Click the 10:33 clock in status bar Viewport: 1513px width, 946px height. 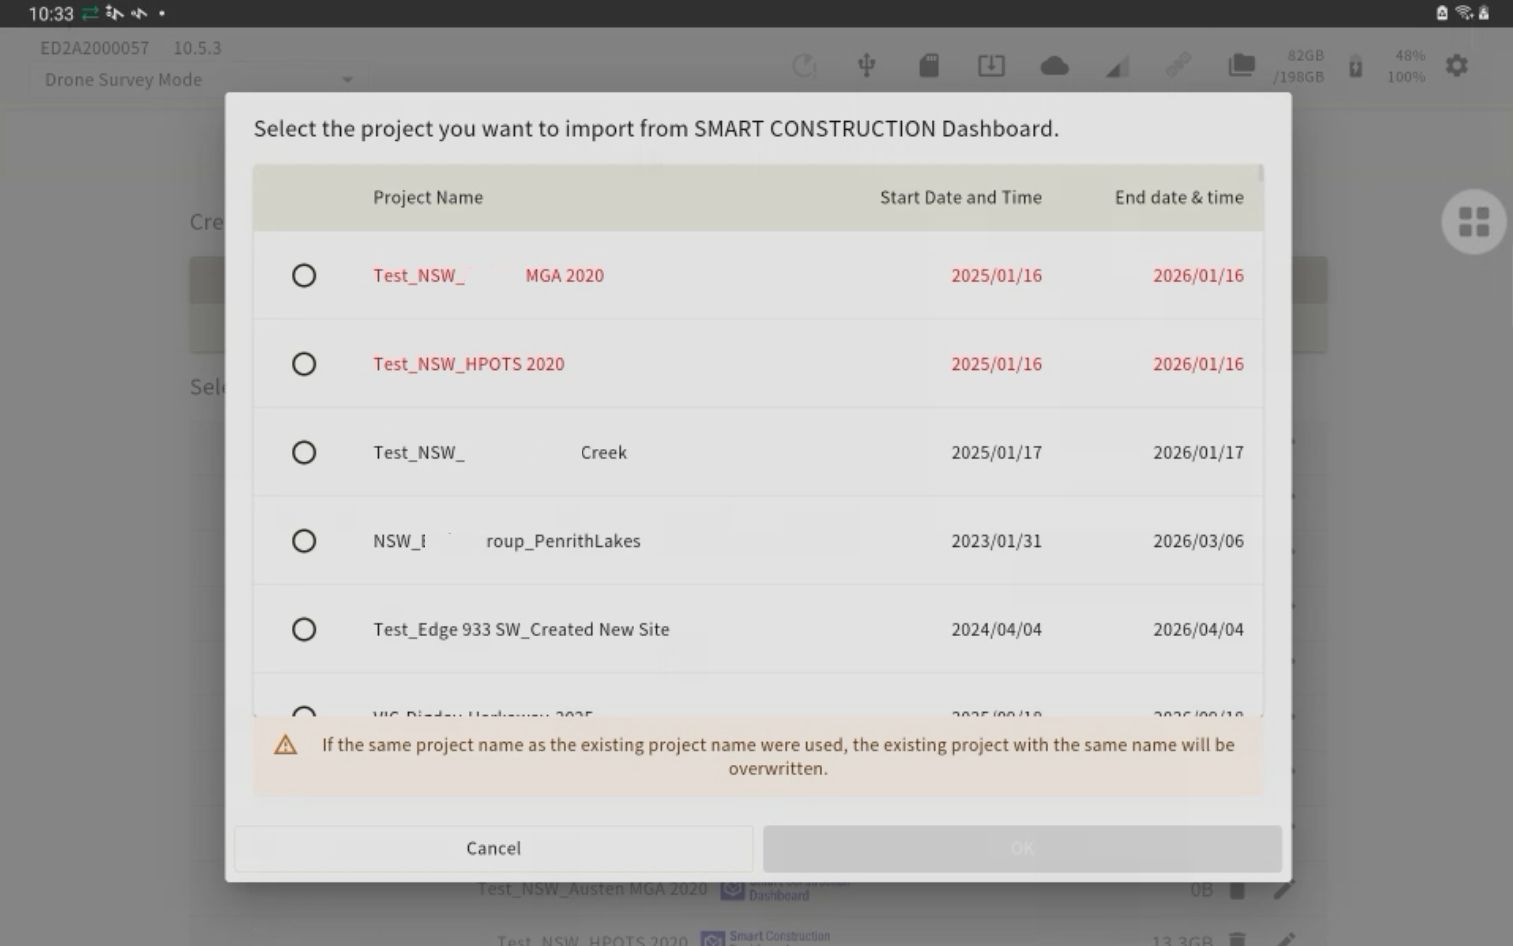51,14
